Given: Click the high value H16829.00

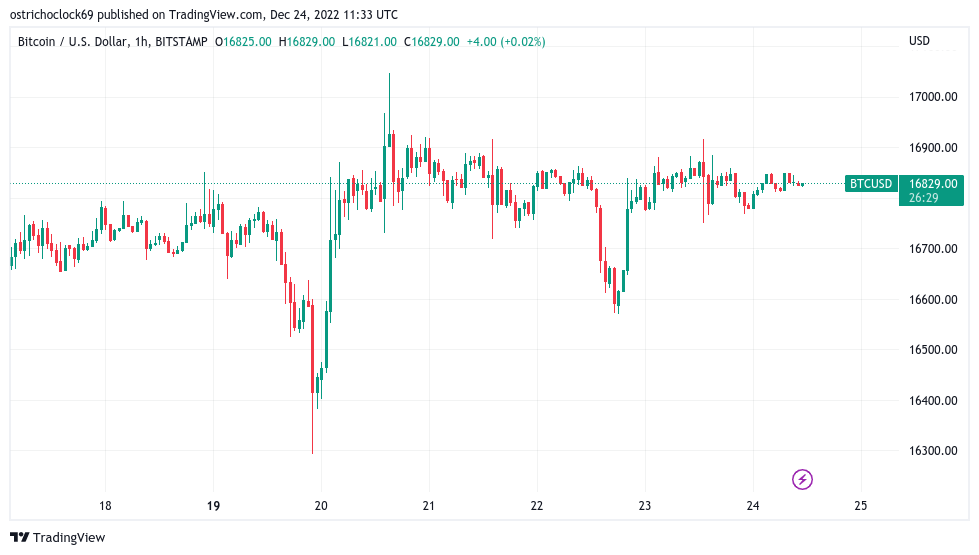Looking at the screenshot, I should [x=307, y=42].
